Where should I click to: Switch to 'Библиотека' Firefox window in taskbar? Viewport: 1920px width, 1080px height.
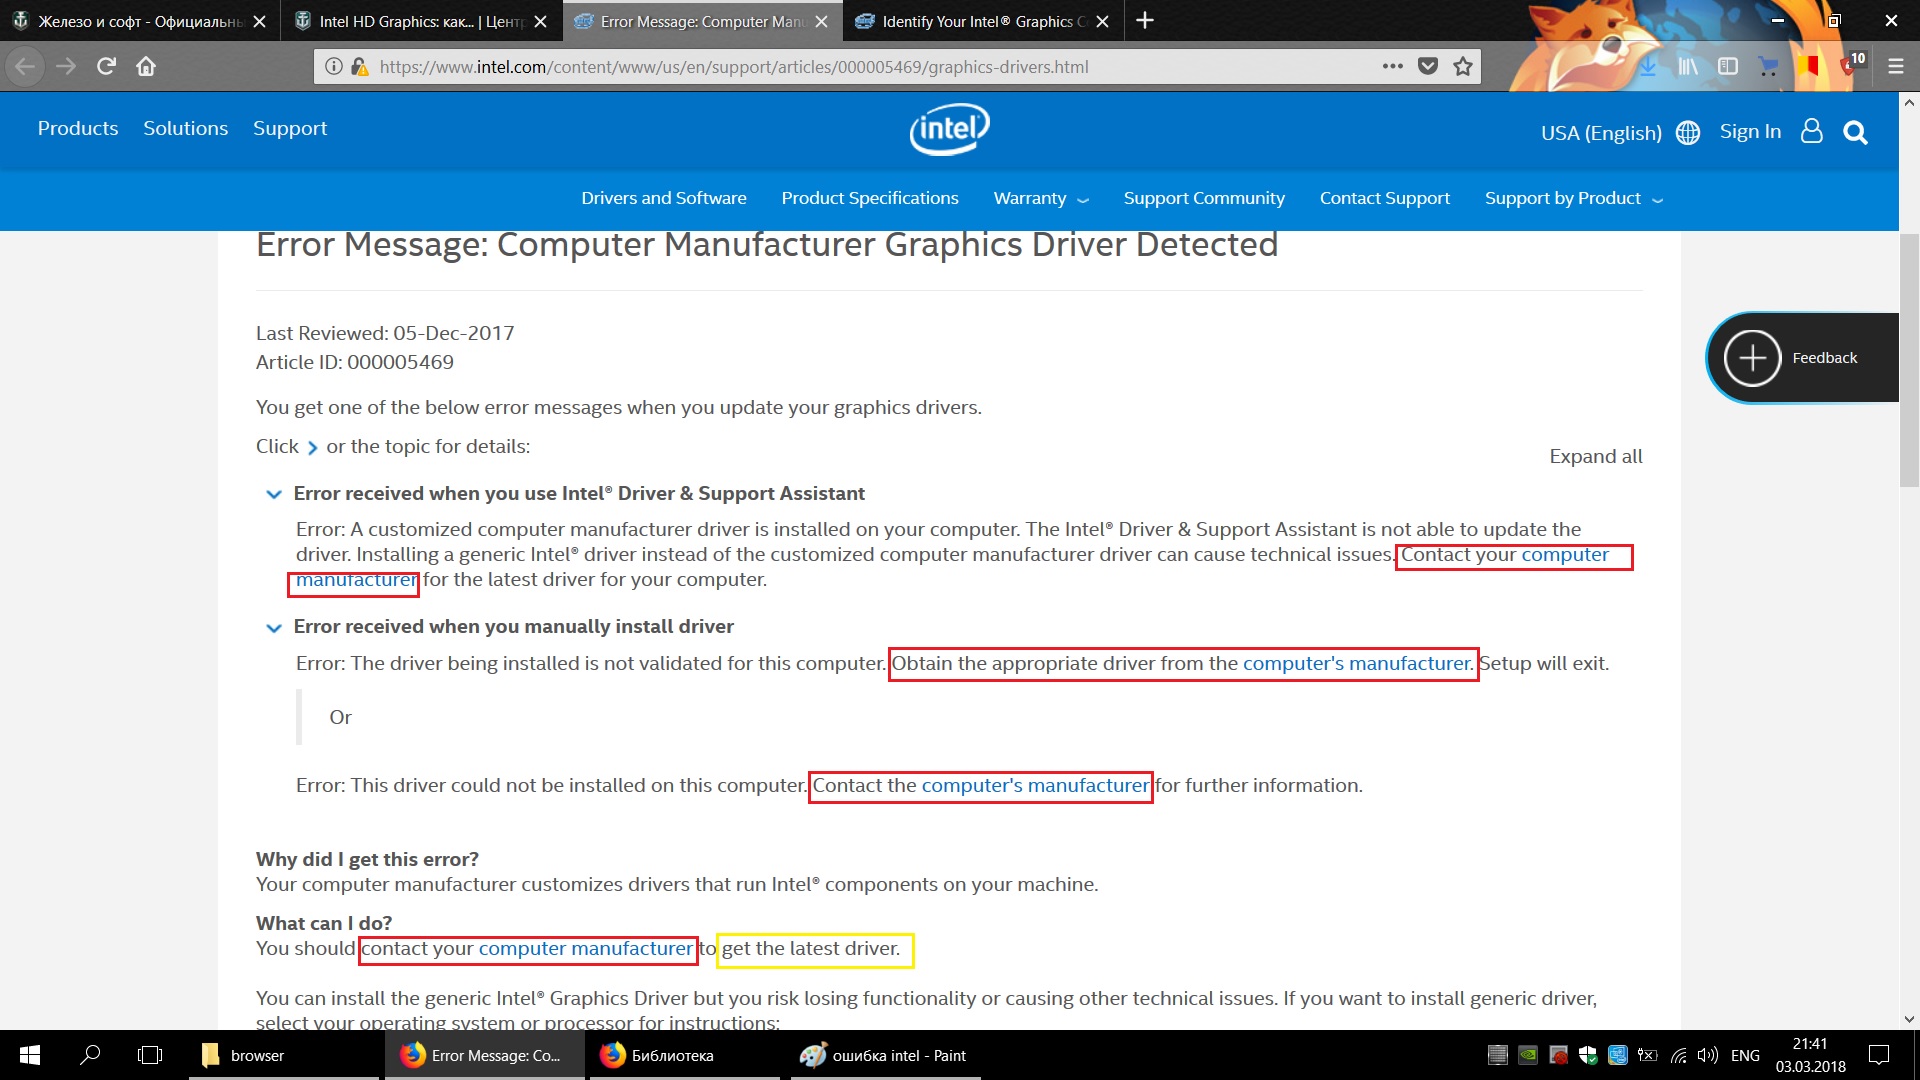pos(684,1055)
